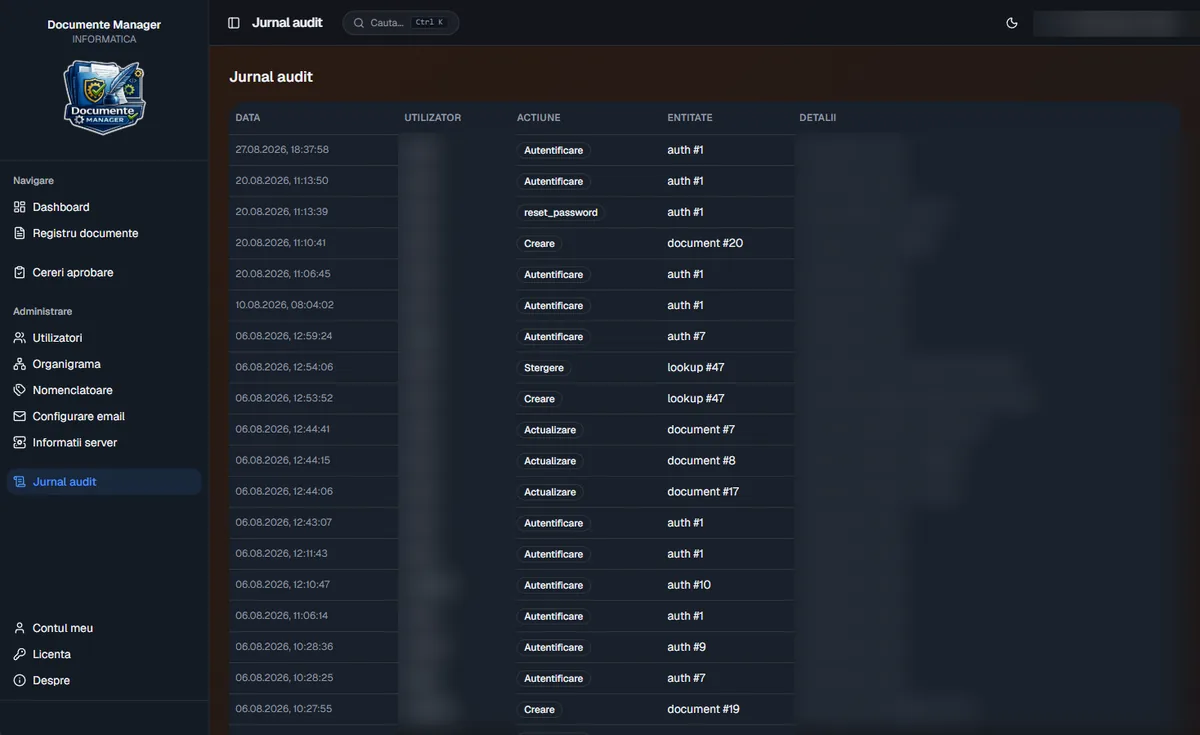Screen dimensions: 1200x735
Task: Open Dashboard from the sidebar
Action: 104,207
